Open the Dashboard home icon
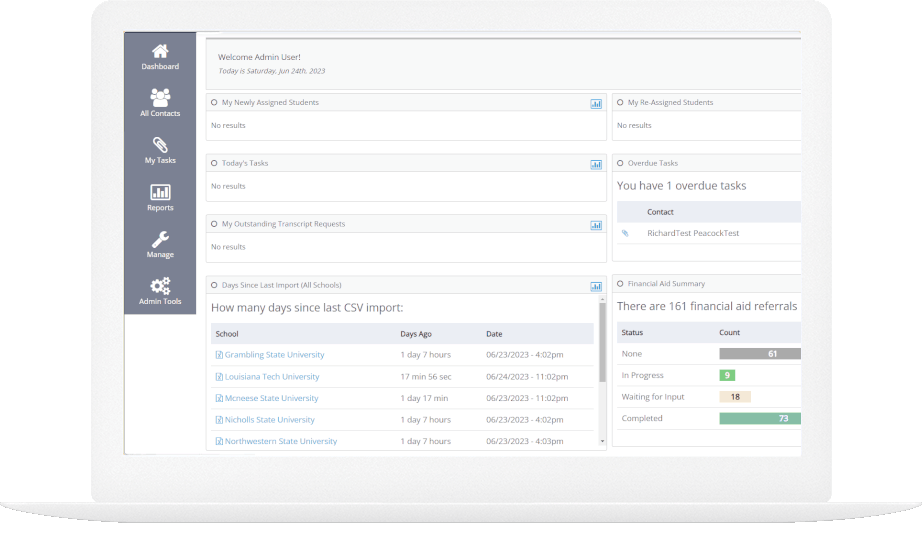Viewport: 922px width, 544px height. tap(160, 52)
